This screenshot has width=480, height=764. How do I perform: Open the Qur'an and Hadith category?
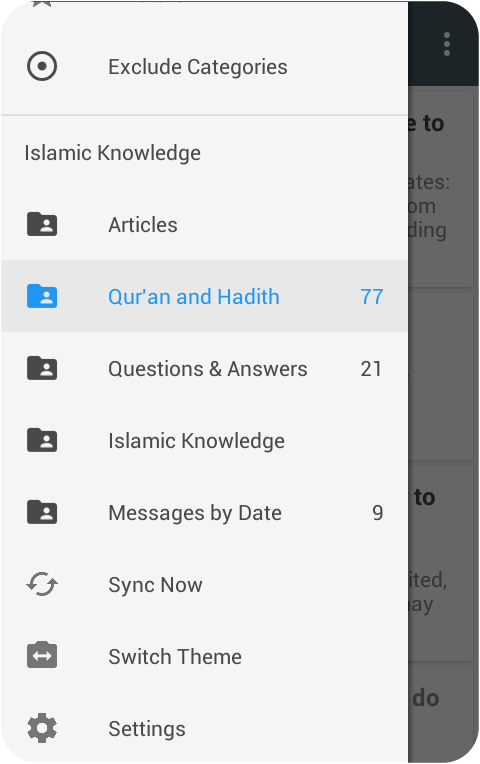204,296
